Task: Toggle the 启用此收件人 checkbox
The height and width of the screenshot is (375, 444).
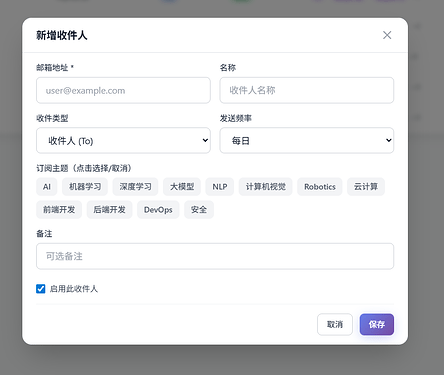Action: [41, 289]
